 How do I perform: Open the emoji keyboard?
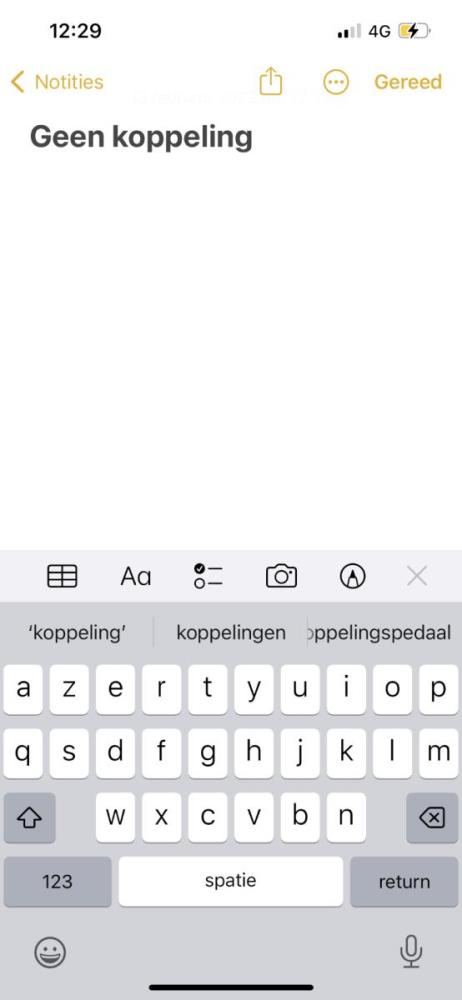coord(50,953)
